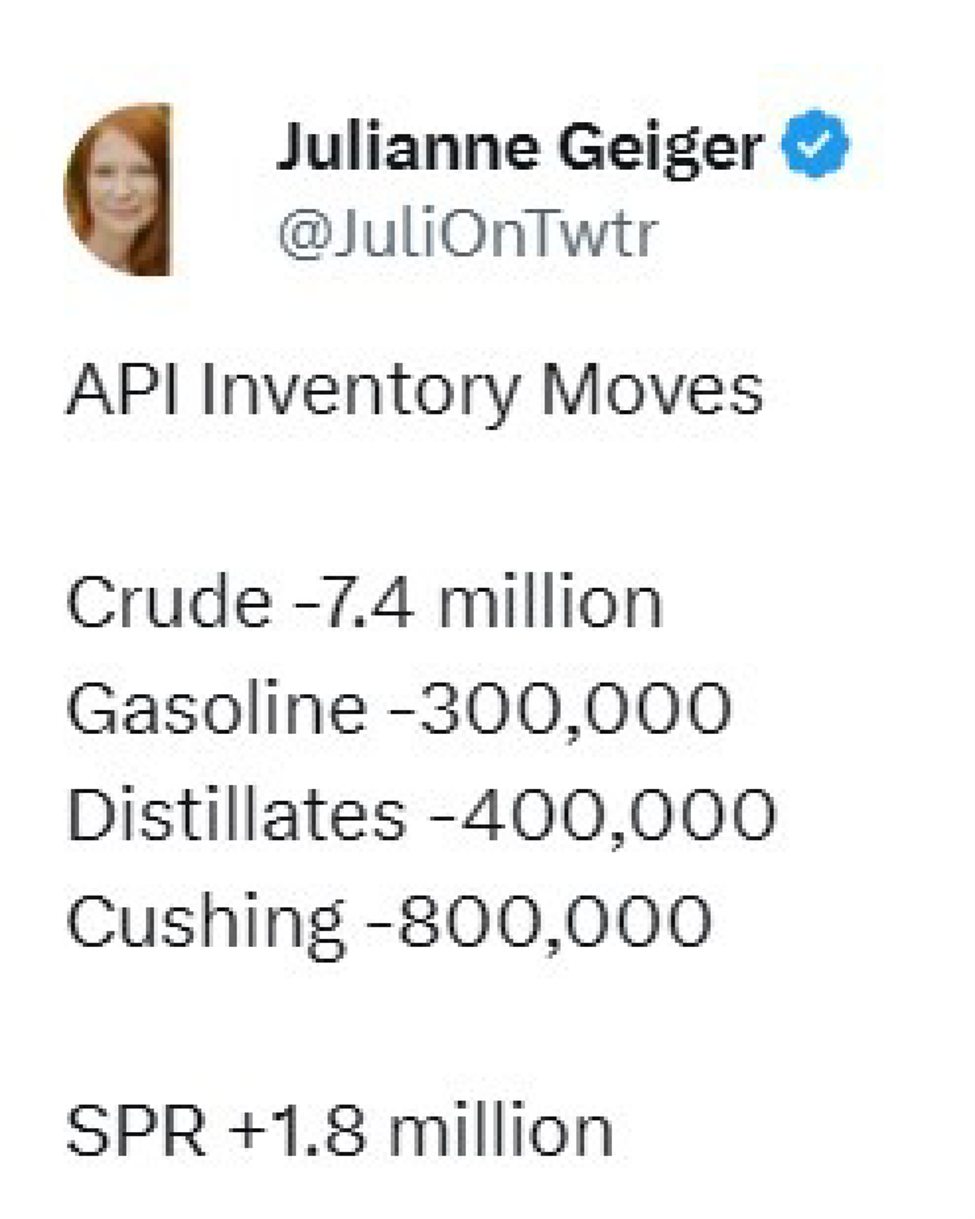Click the "-300,000" gasoline figure
Image resolution: width=975 pixels, height=1219 pixels.
tap(558, 709)
